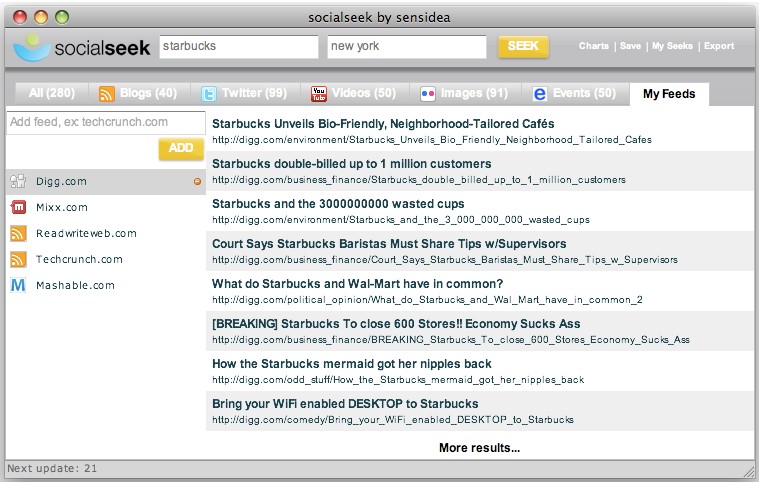Minimize window with the yellow button
Image resolution: width=759 pixels, height=483 pixels.
pos(41,17)
